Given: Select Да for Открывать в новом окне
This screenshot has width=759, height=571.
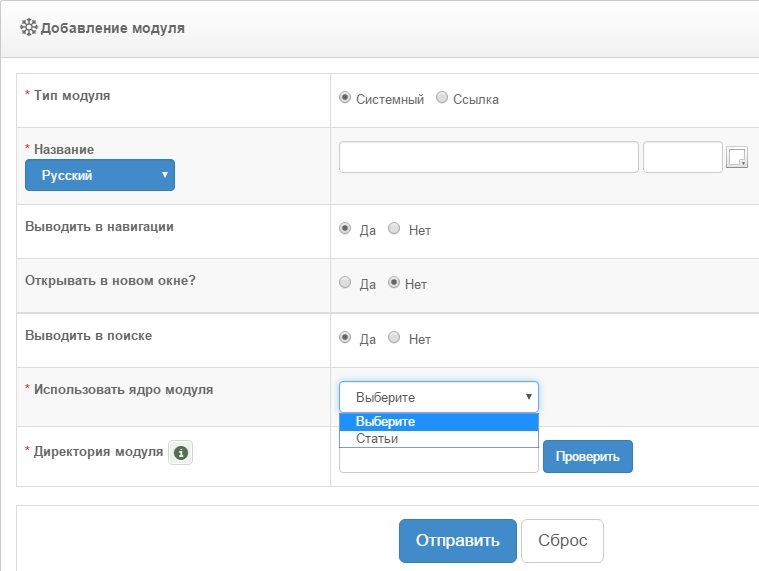Looking at the screenshot, I should [x=345, y=283].
